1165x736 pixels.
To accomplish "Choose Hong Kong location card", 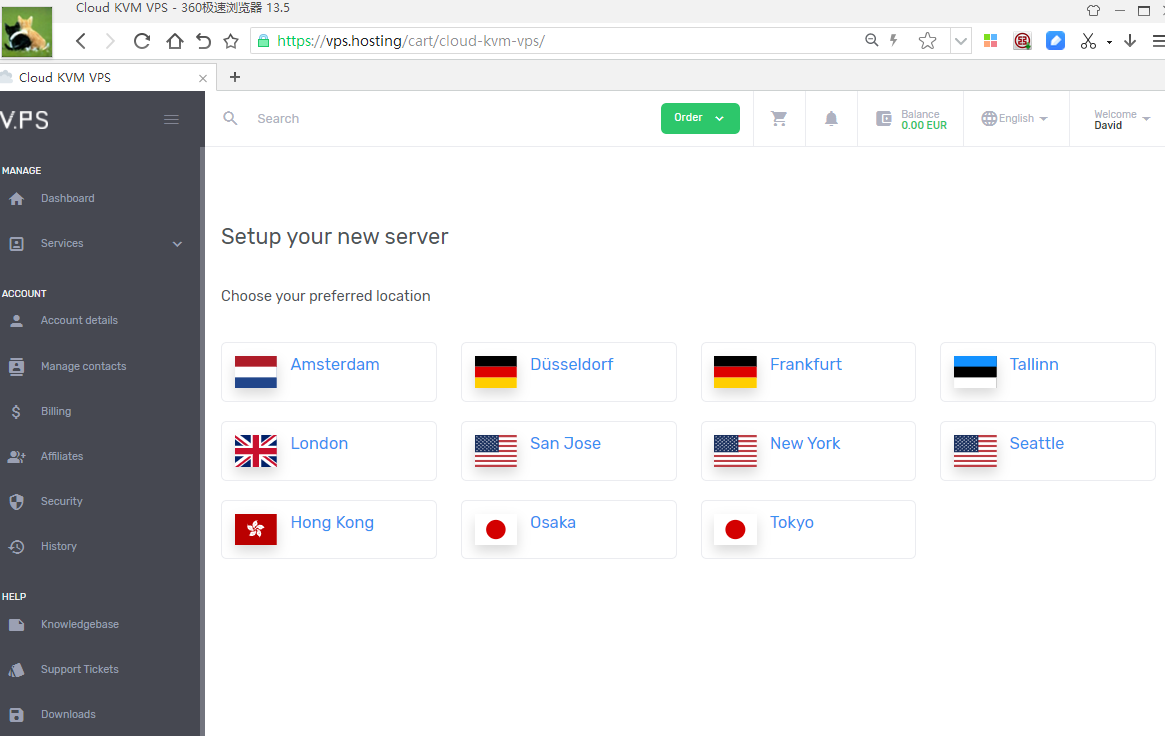I will [328, 530].
